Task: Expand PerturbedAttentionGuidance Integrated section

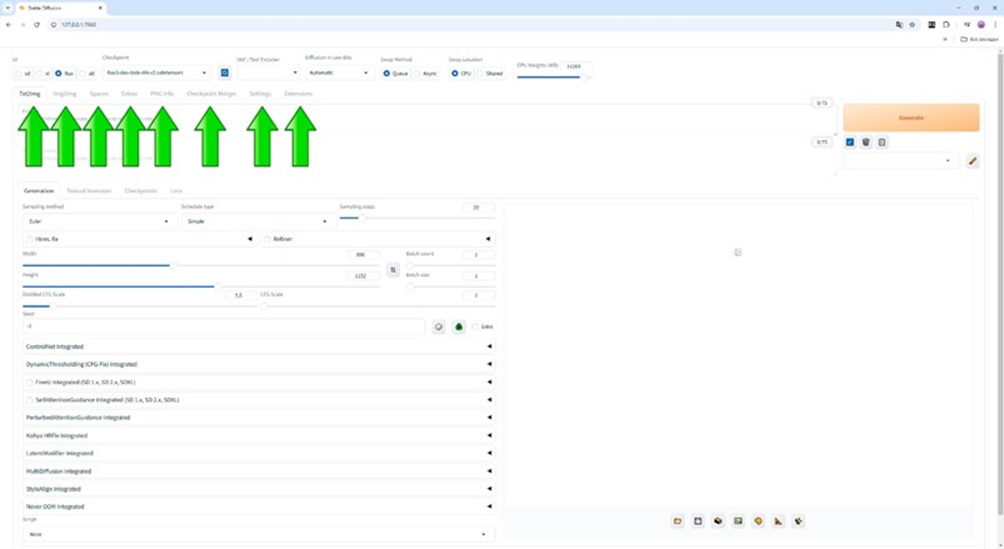Action: pos(258,418)
